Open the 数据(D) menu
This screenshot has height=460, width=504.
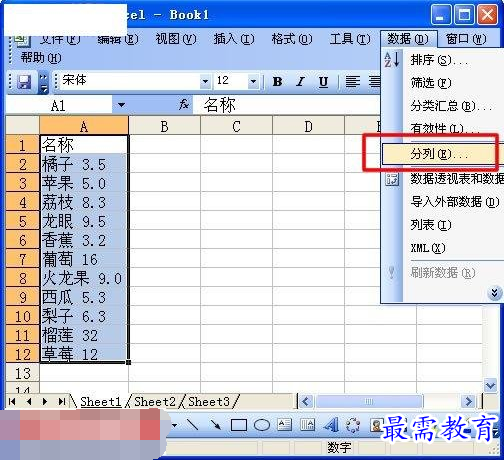(408, 39)
